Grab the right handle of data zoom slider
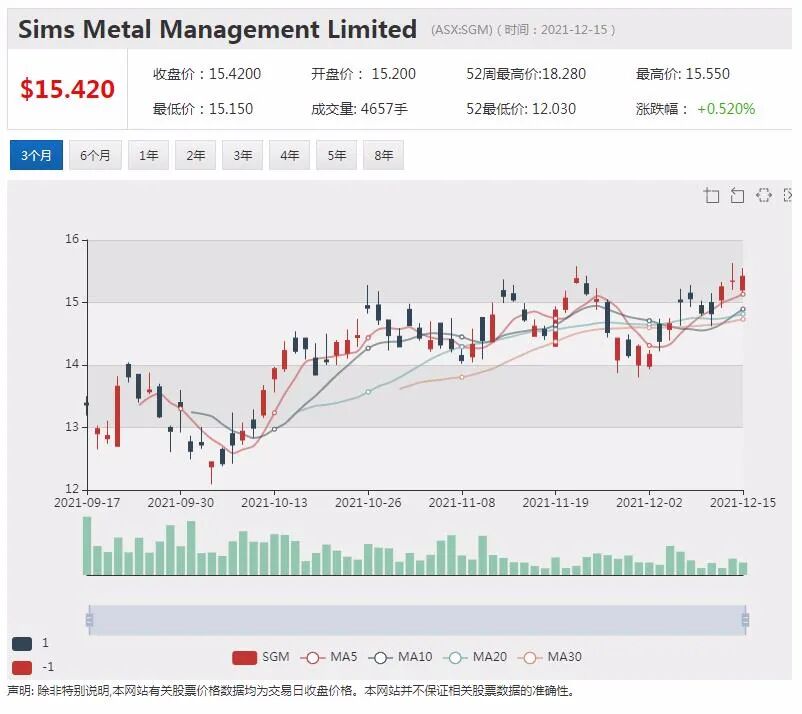802x714 pixels. pos(745,620)
